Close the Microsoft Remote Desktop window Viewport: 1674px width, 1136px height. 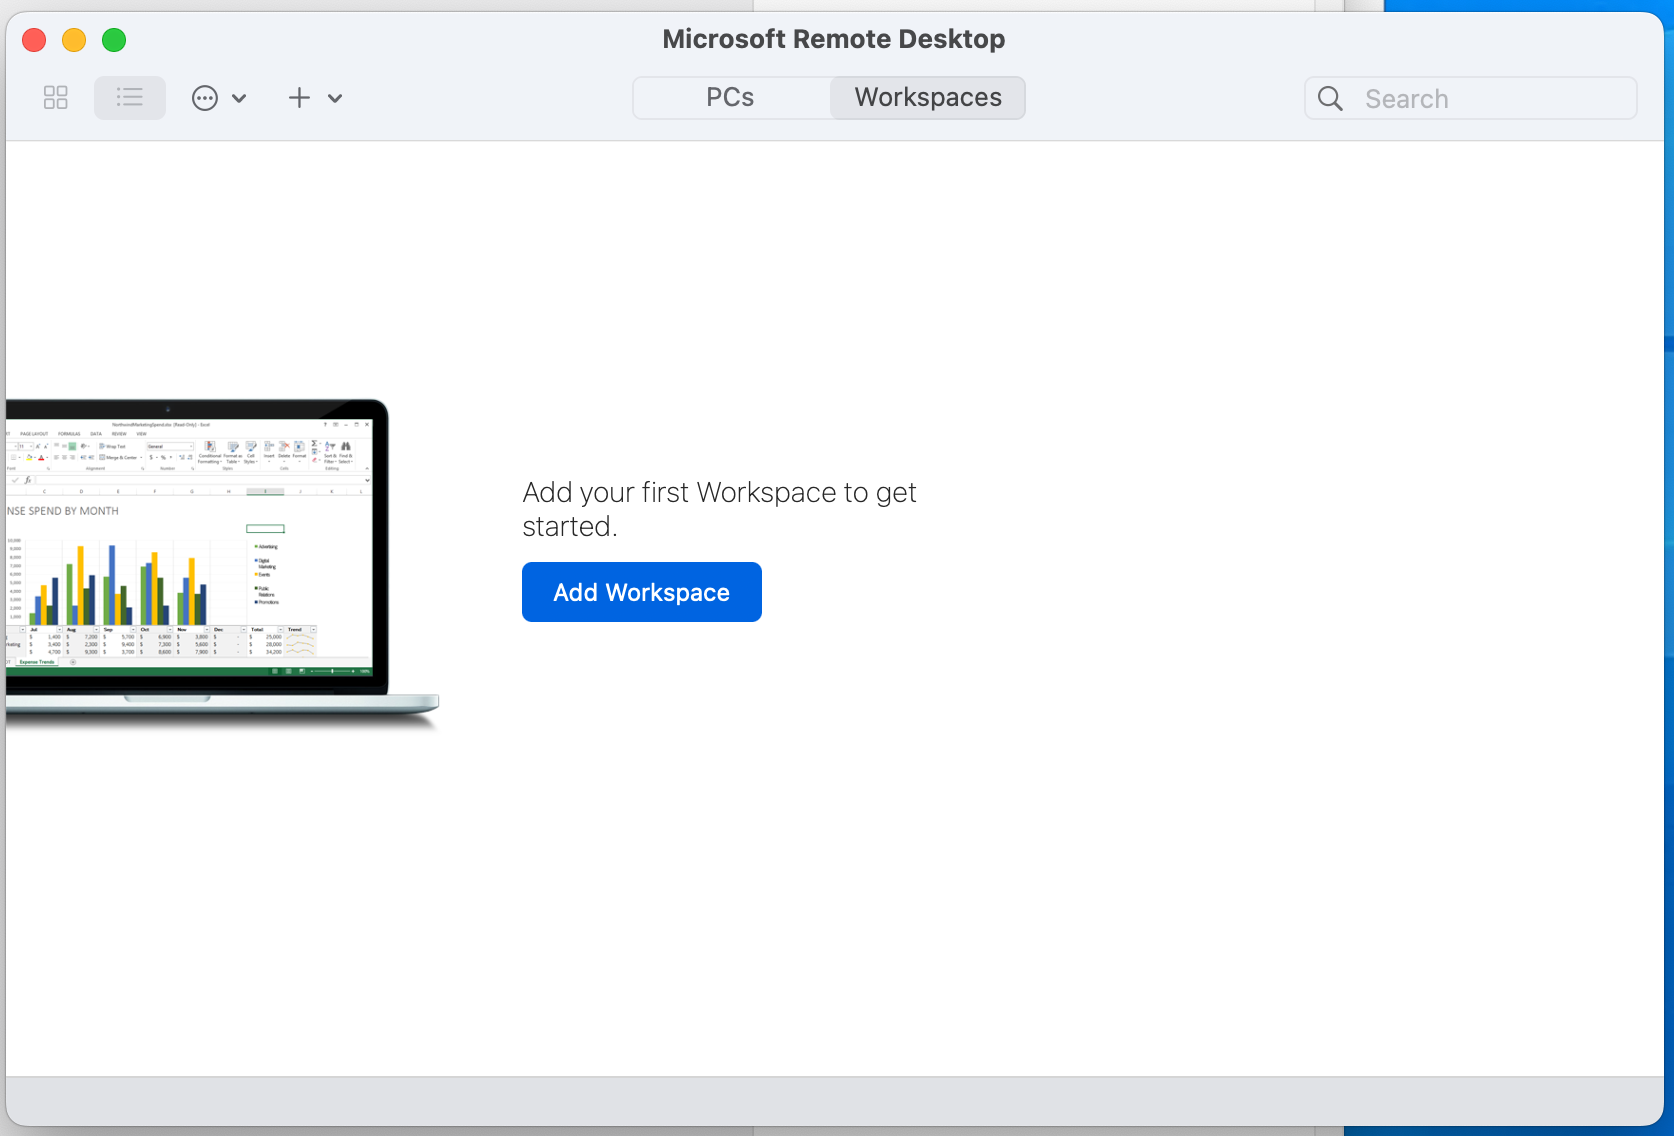(x=34, y=40)
